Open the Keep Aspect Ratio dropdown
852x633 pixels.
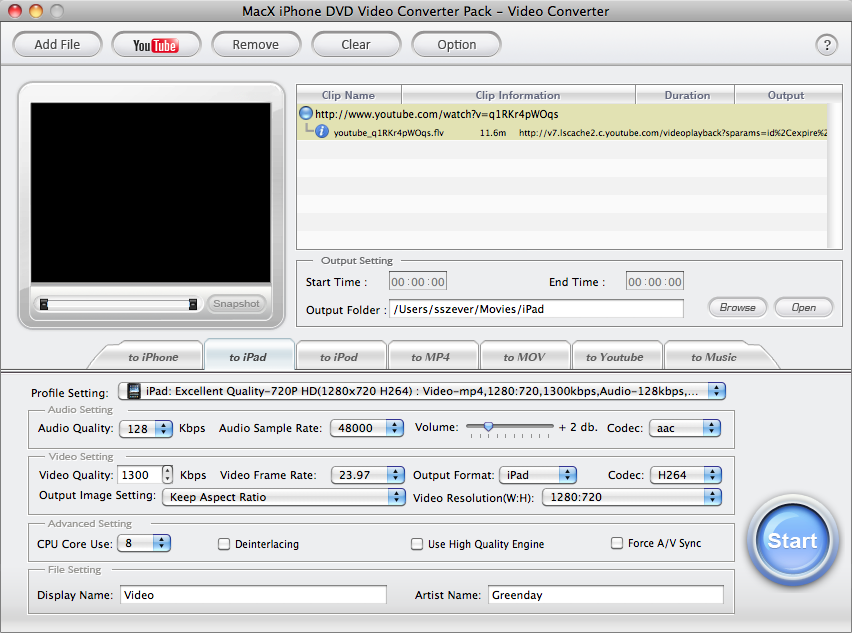tap(284, 497)
